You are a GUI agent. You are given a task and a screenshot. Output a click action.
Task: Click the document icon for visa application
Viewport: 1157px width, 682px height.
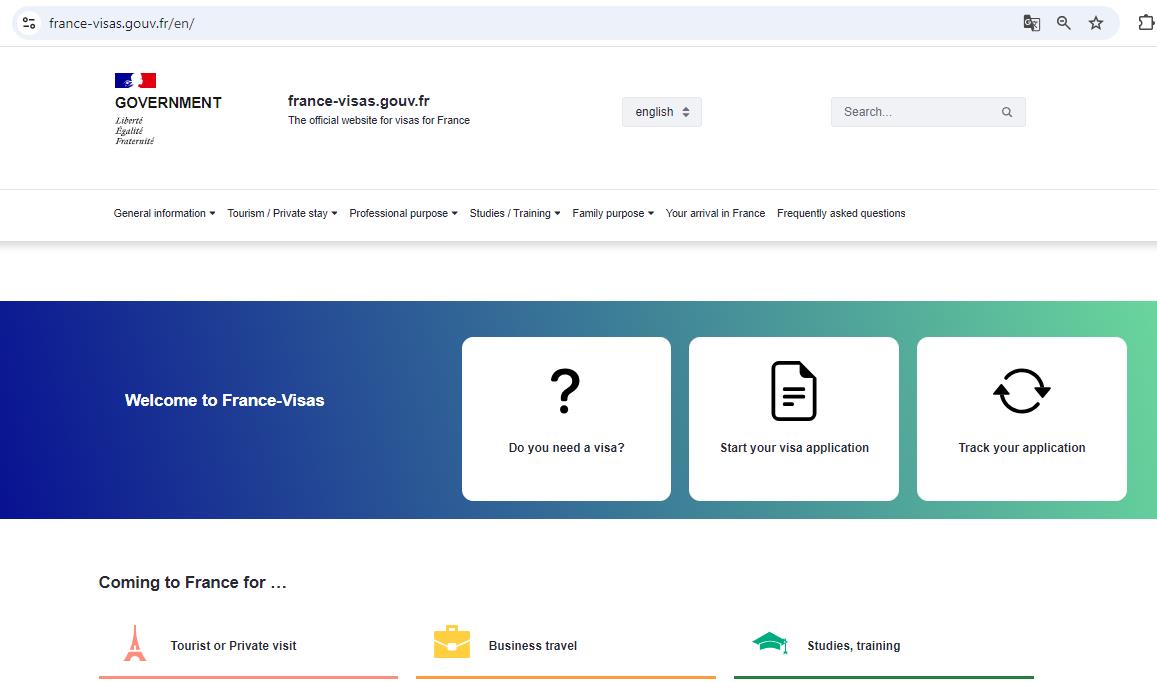pos(794,391)
